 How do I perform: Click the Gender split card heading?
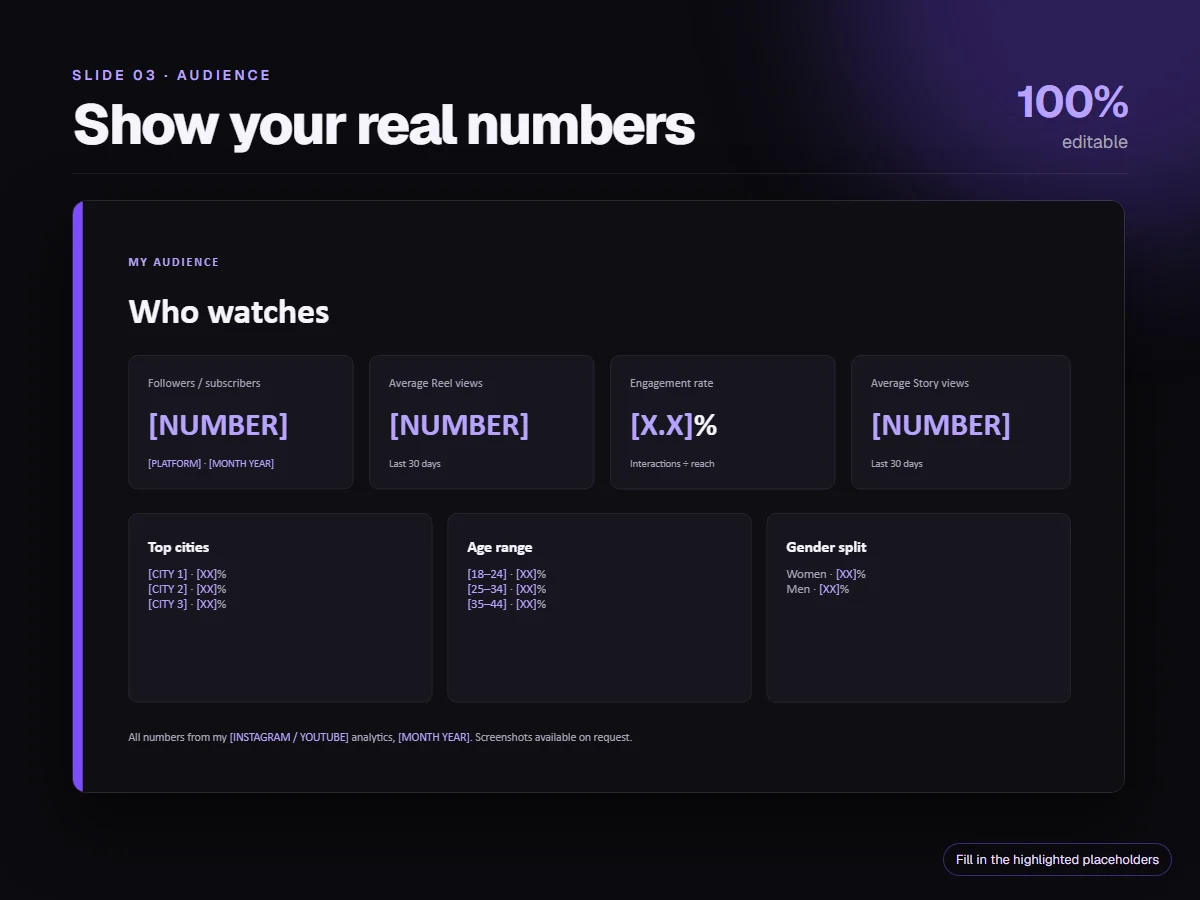(x=826, y=547)
